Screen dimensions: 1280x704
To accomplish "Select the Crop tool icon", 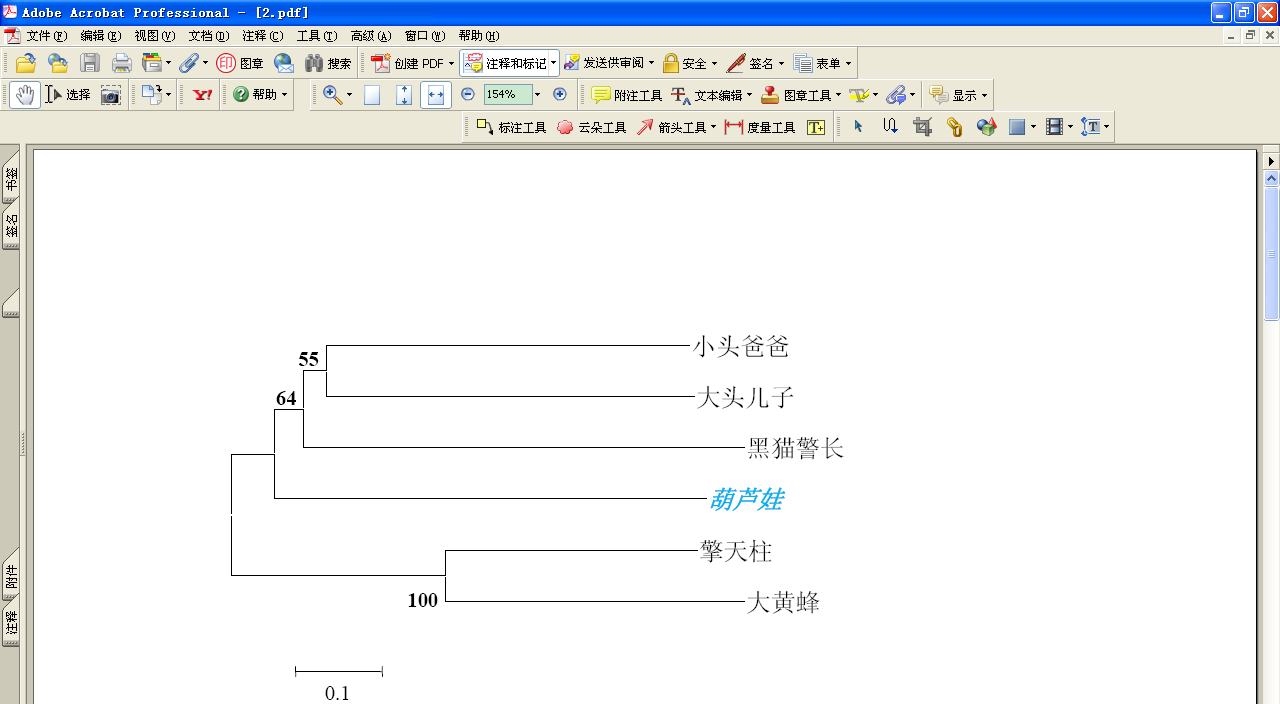I will (x=922, y=127).
